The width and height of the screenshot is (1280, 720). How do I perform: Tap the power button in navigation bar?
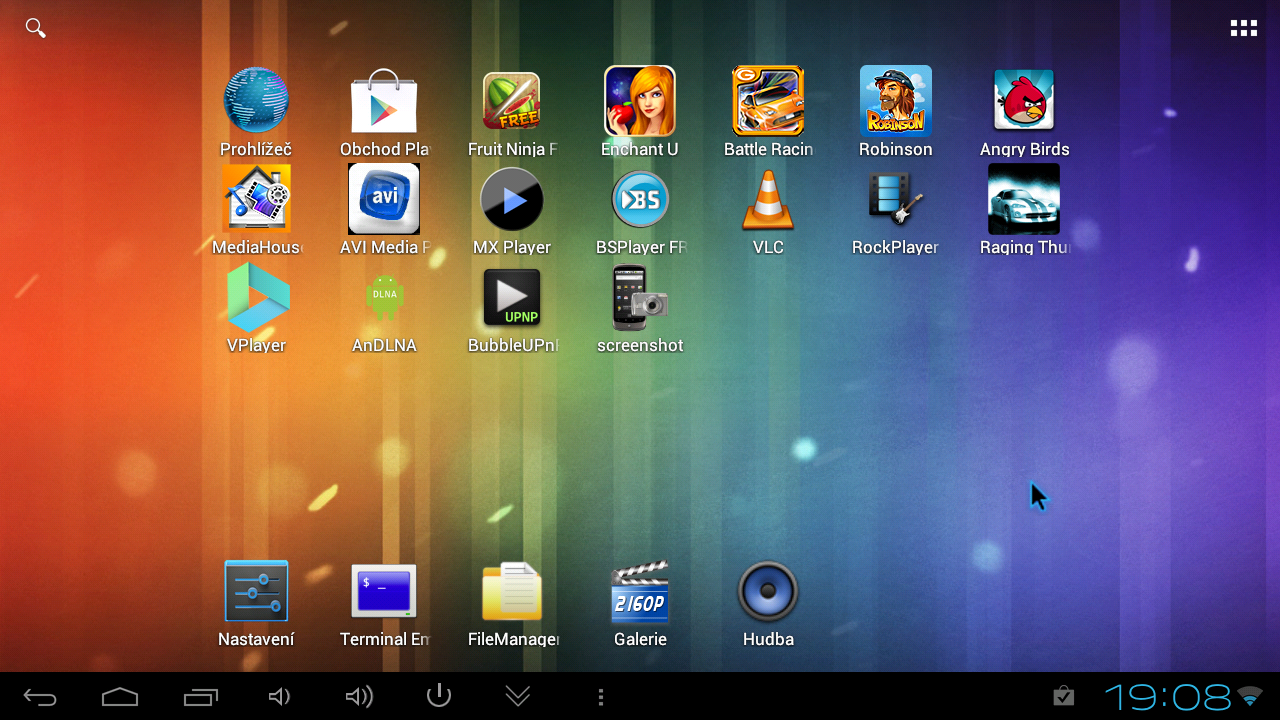tap(439, 696)
